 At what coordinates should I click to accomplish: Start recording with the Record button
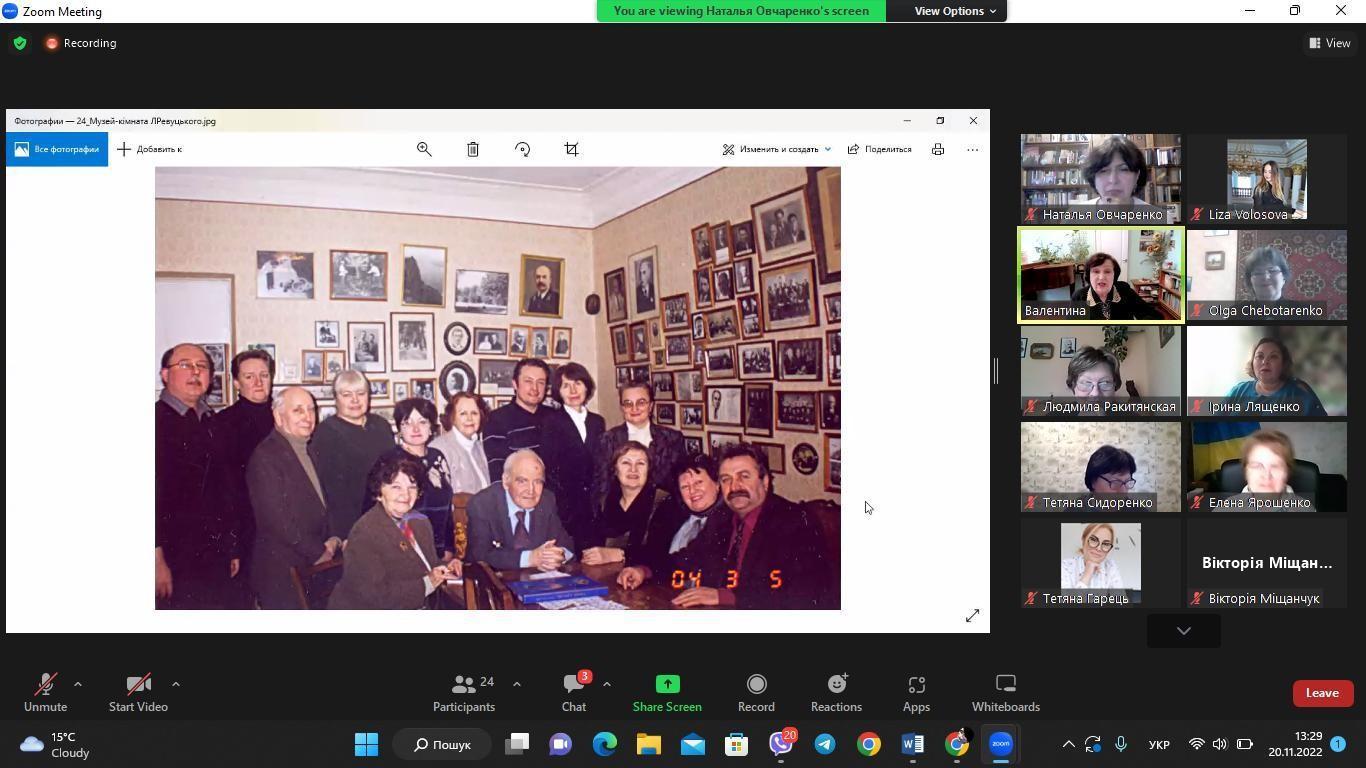click(x=756, y=692)
